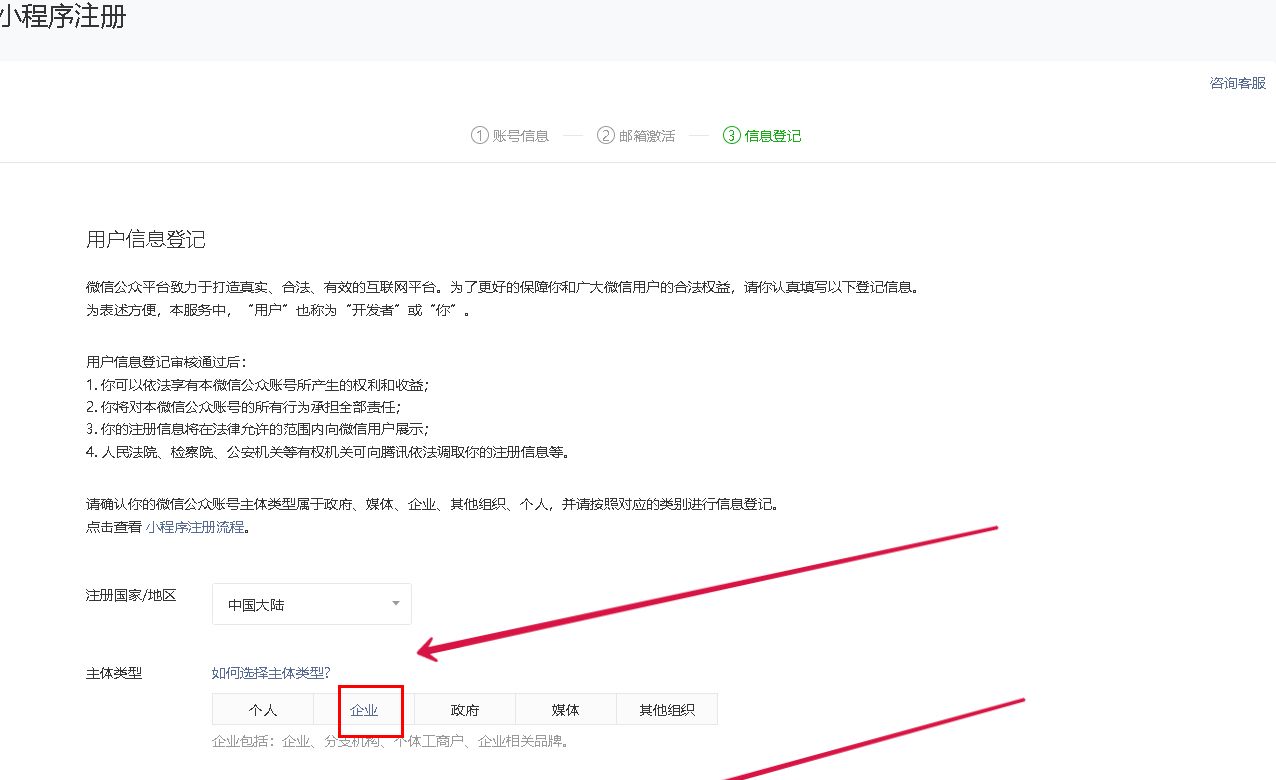
Task: Click the 用户信息登记 heading
Action: [147, 239]
